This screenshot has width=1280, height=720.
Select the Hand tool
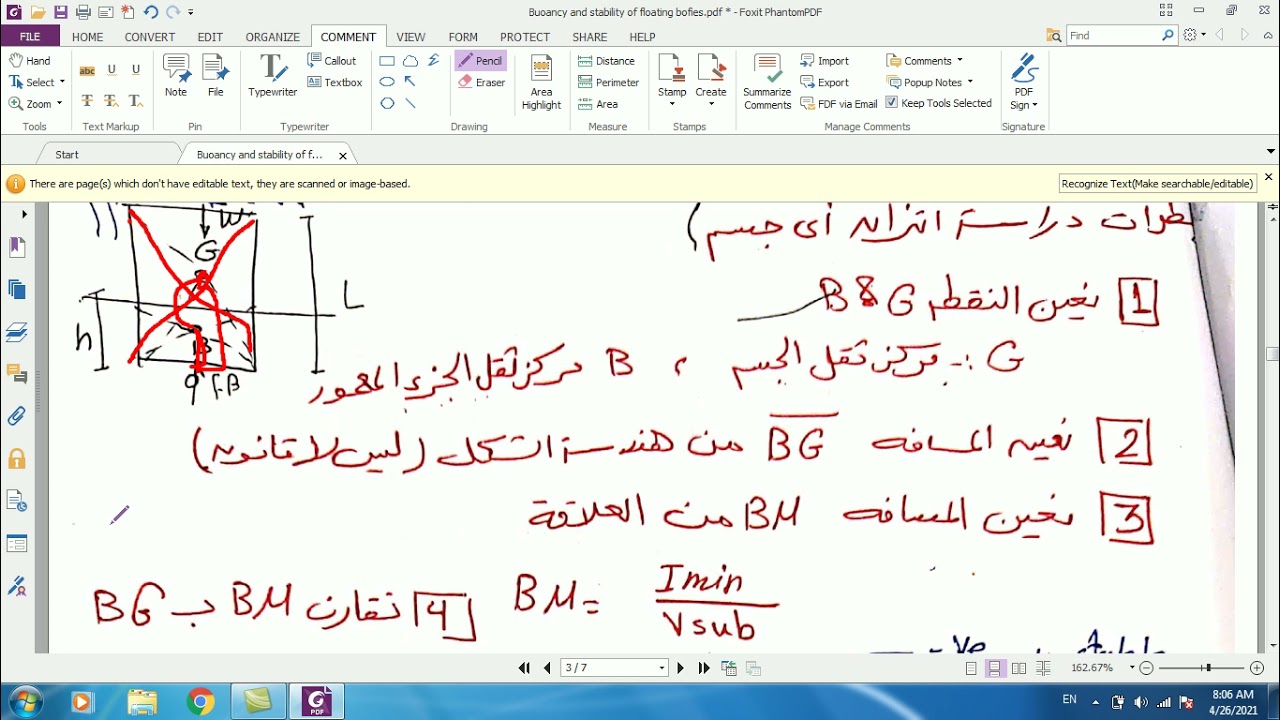pos(30,61)
